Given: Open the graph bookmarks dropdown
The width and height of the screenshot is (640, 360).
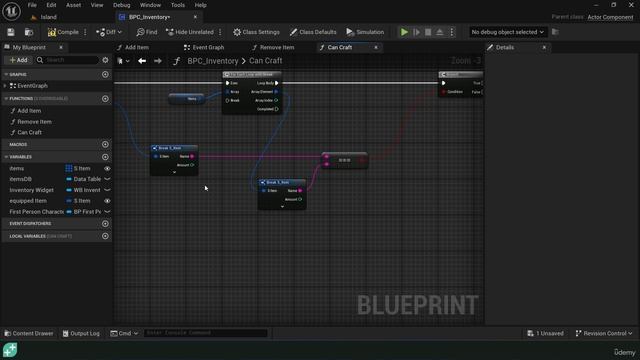Looking at the screenshot, I should point(123,61).
